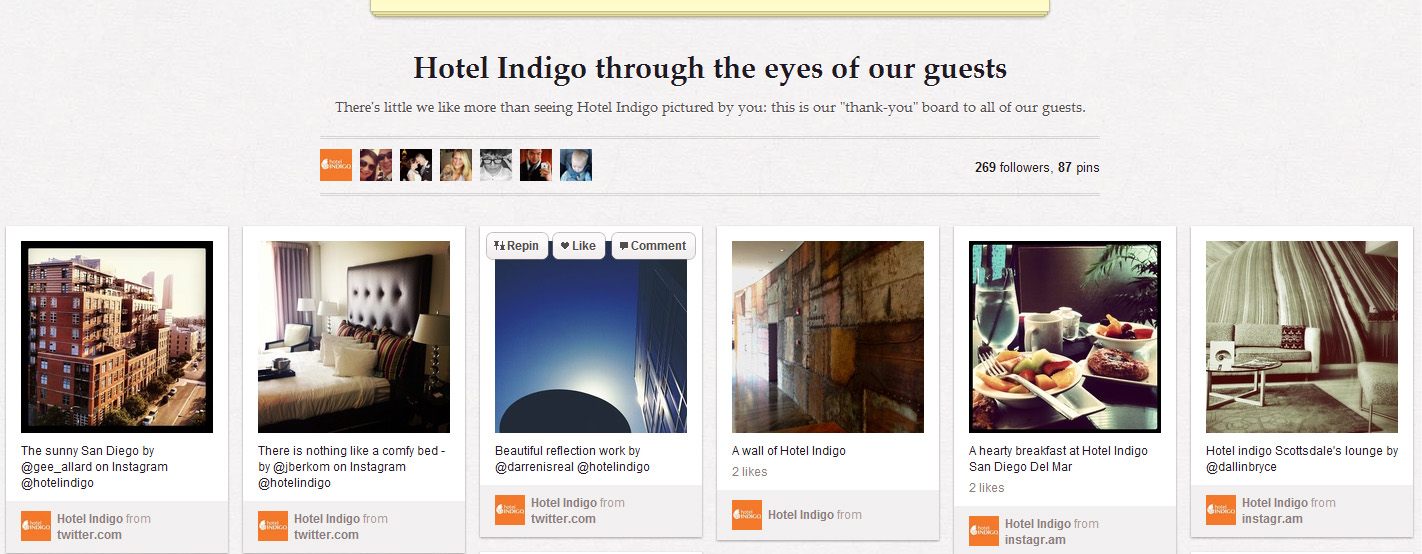The width and height of the screenshot is (1422, 554).
Task: Like the blue reflection pin
Action: (x=579, y=246)
